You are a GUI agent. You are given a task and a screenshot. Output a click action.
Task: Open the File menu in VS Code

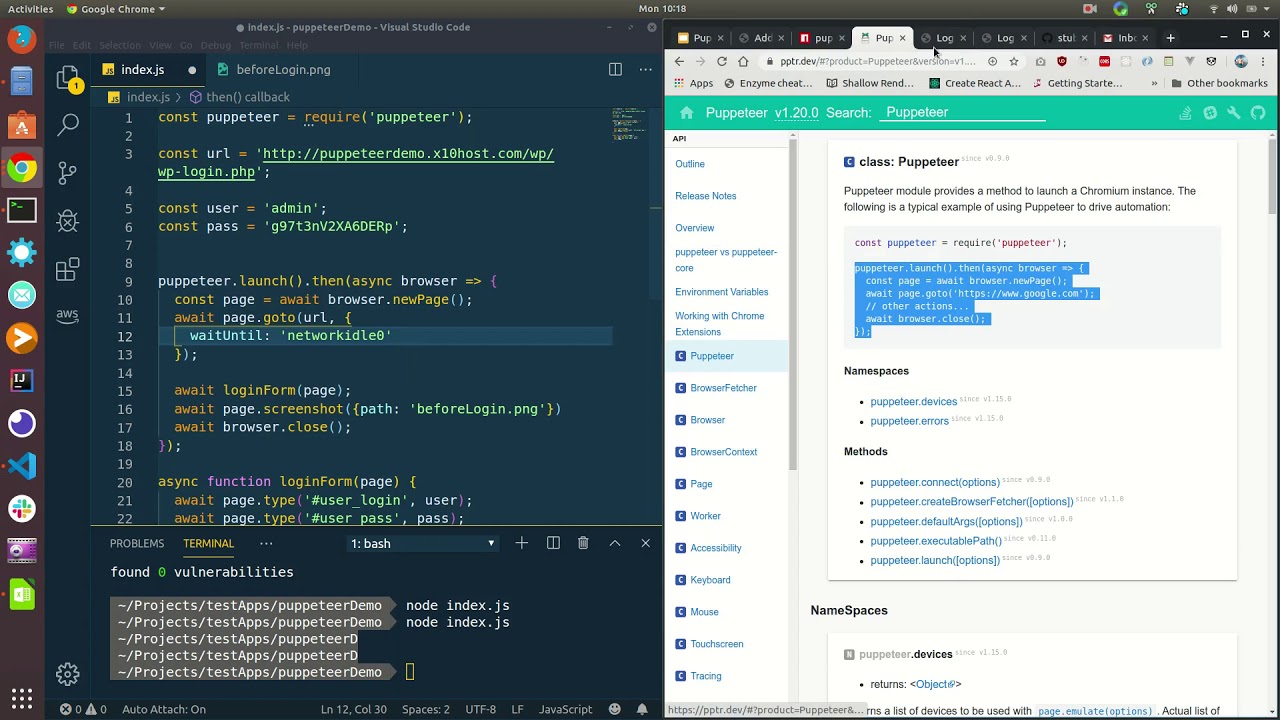tap(57, 45)
